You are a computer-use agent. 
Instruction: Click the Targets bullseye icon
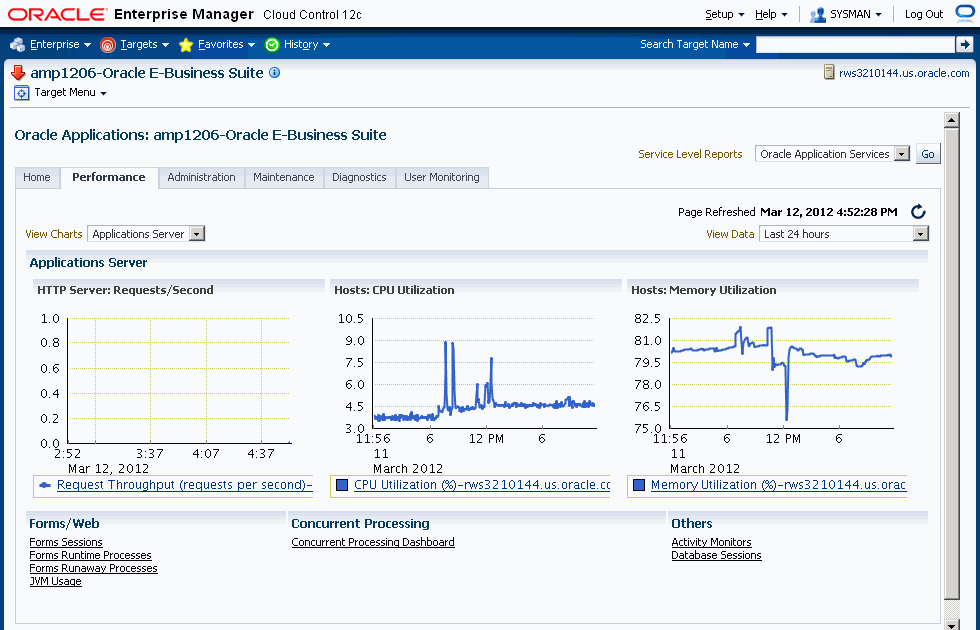[108, 45]
